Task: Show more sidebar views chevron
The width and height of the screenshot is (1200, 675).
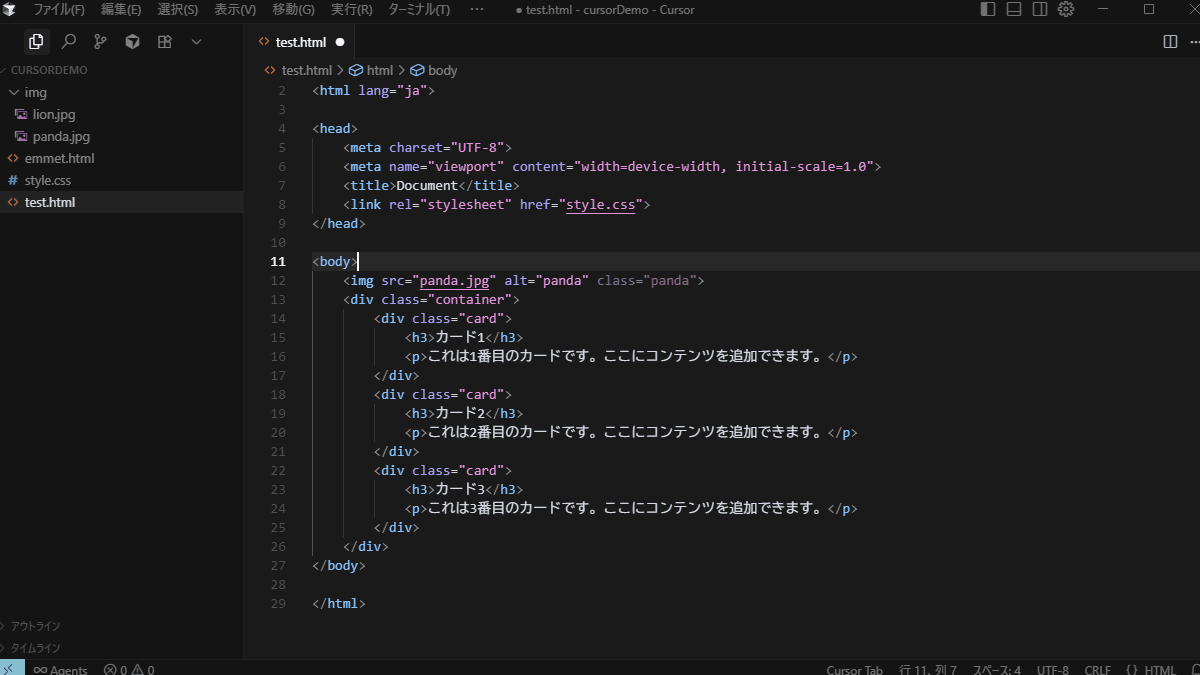Action: coord(196,42)
